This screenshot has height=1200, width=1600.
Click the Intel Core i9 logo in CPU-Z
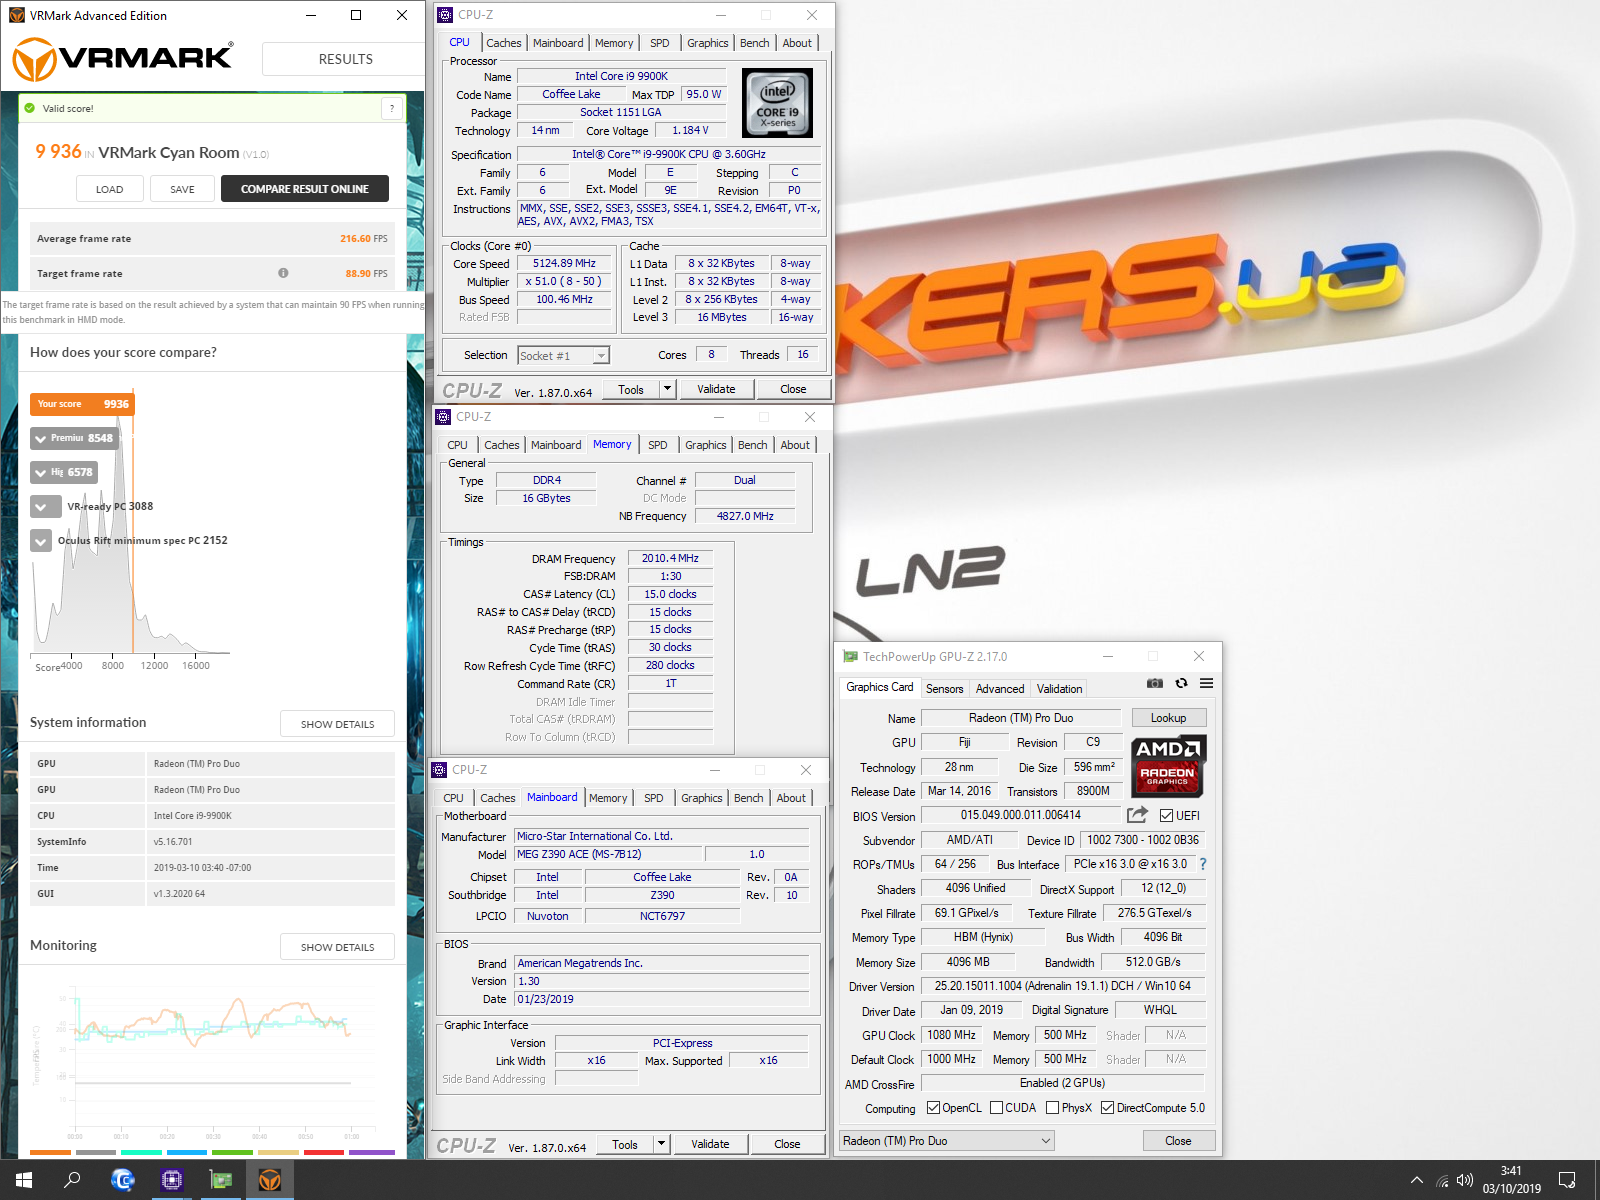[777, 103]
